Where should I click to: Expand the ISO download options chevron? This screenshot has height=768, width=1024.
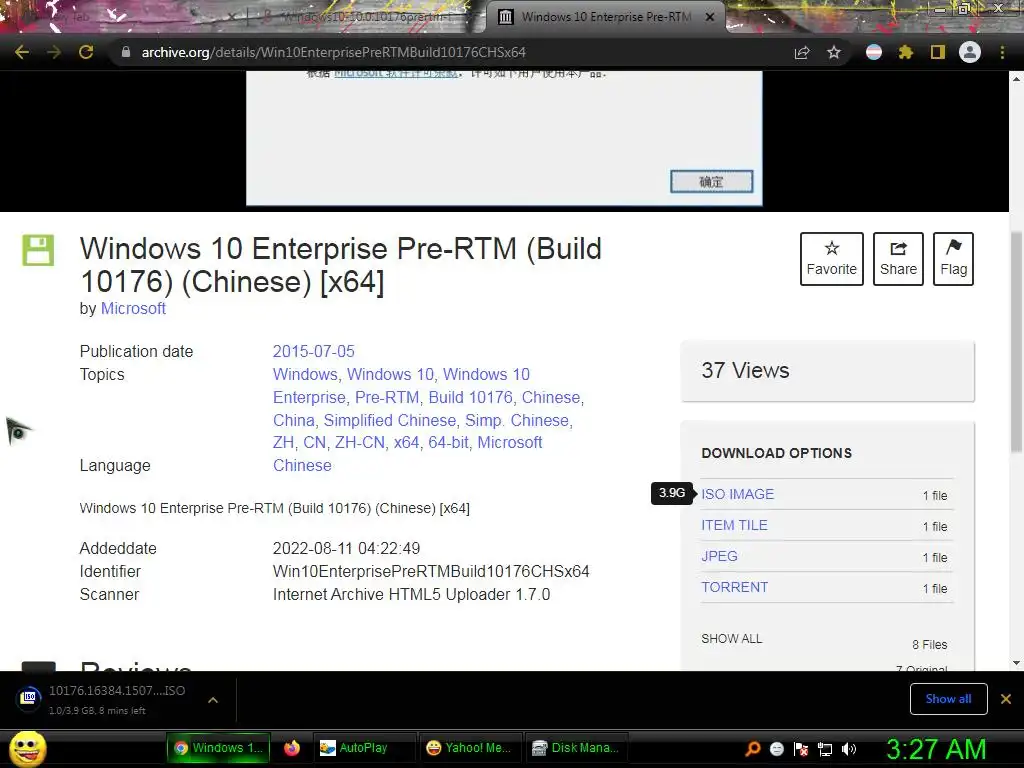[213, 700]
